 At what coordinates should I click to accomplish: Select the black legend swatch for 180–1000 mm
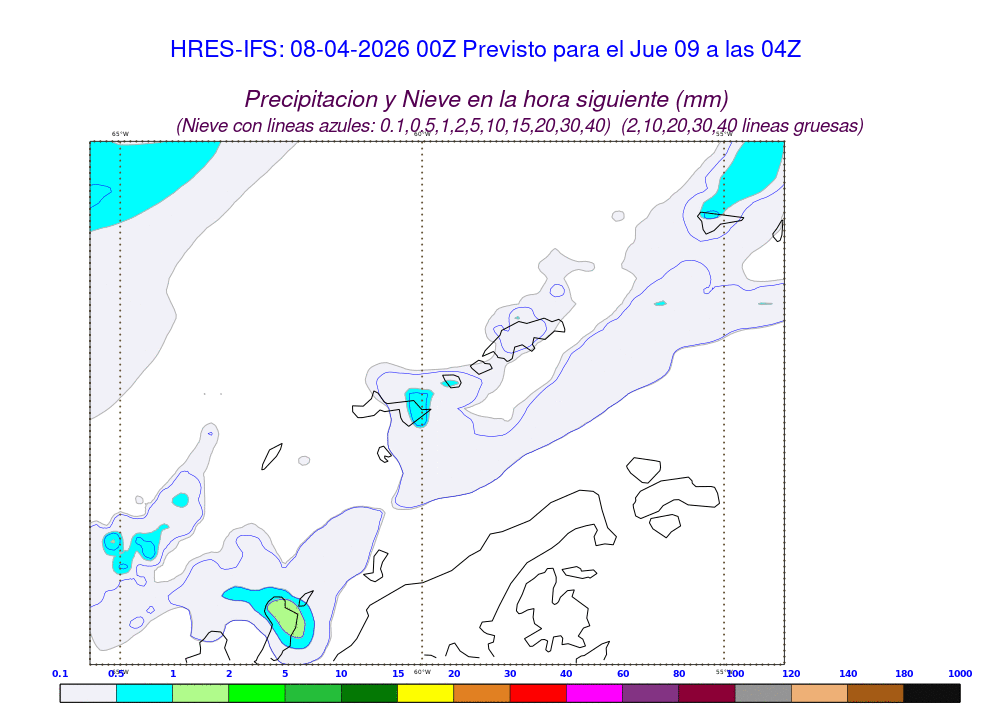pos(932,692)
